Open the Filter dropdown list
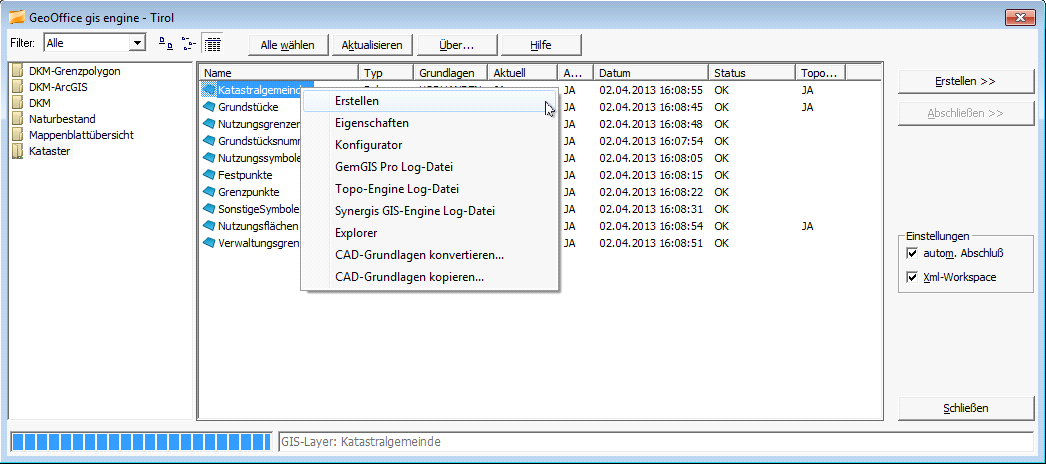Screen dimensions: 1046x464 coord(137,43)
